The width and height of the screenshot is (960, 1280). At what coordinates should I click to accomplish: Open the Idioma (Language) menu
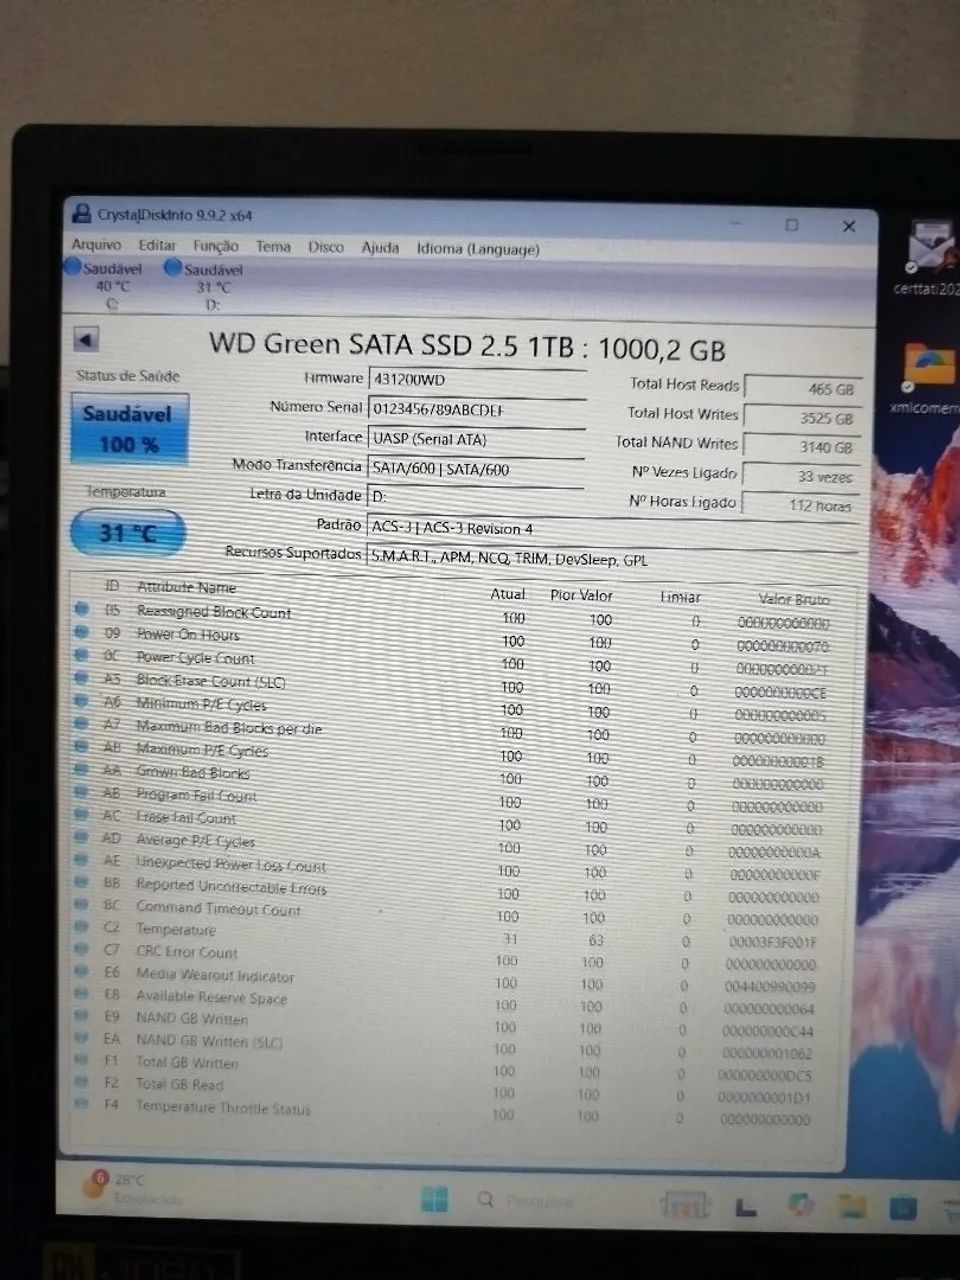(478, 249)
